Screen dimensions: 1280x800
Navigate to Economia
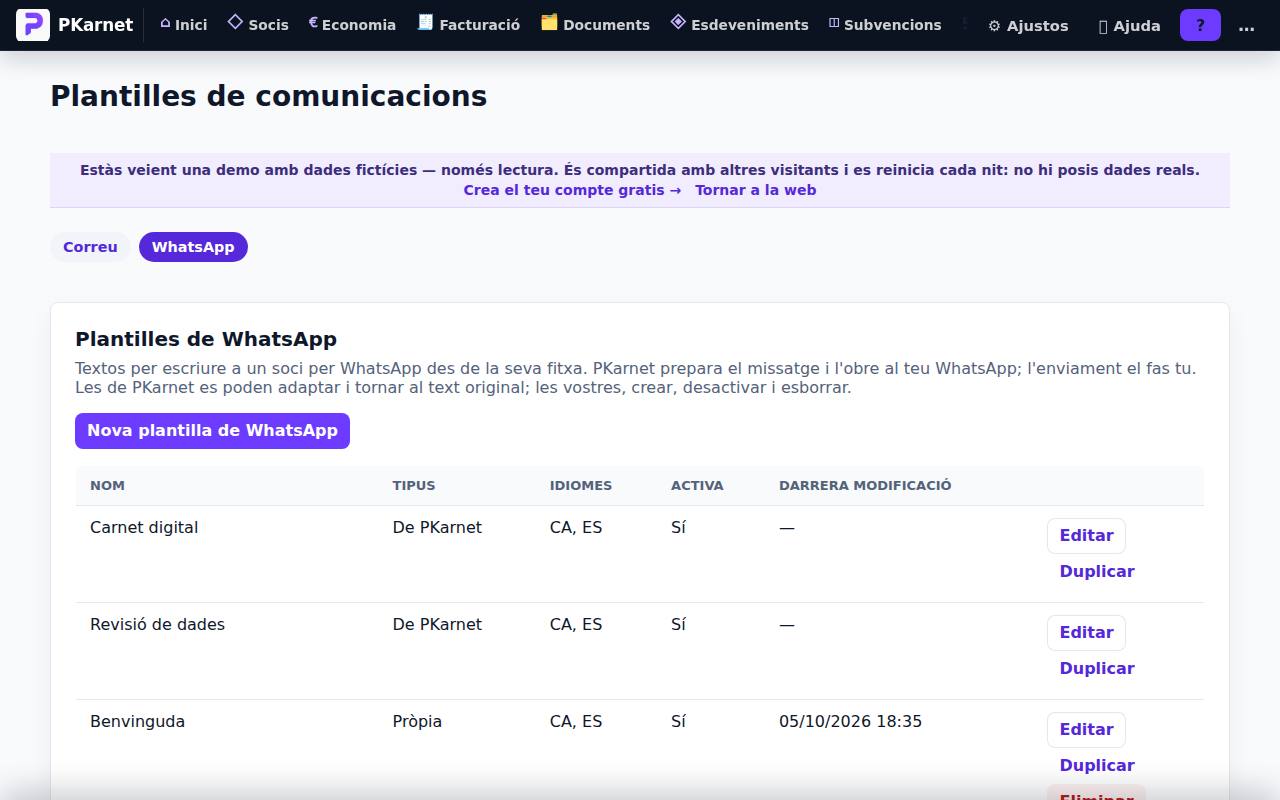click(x=352, y=25)
